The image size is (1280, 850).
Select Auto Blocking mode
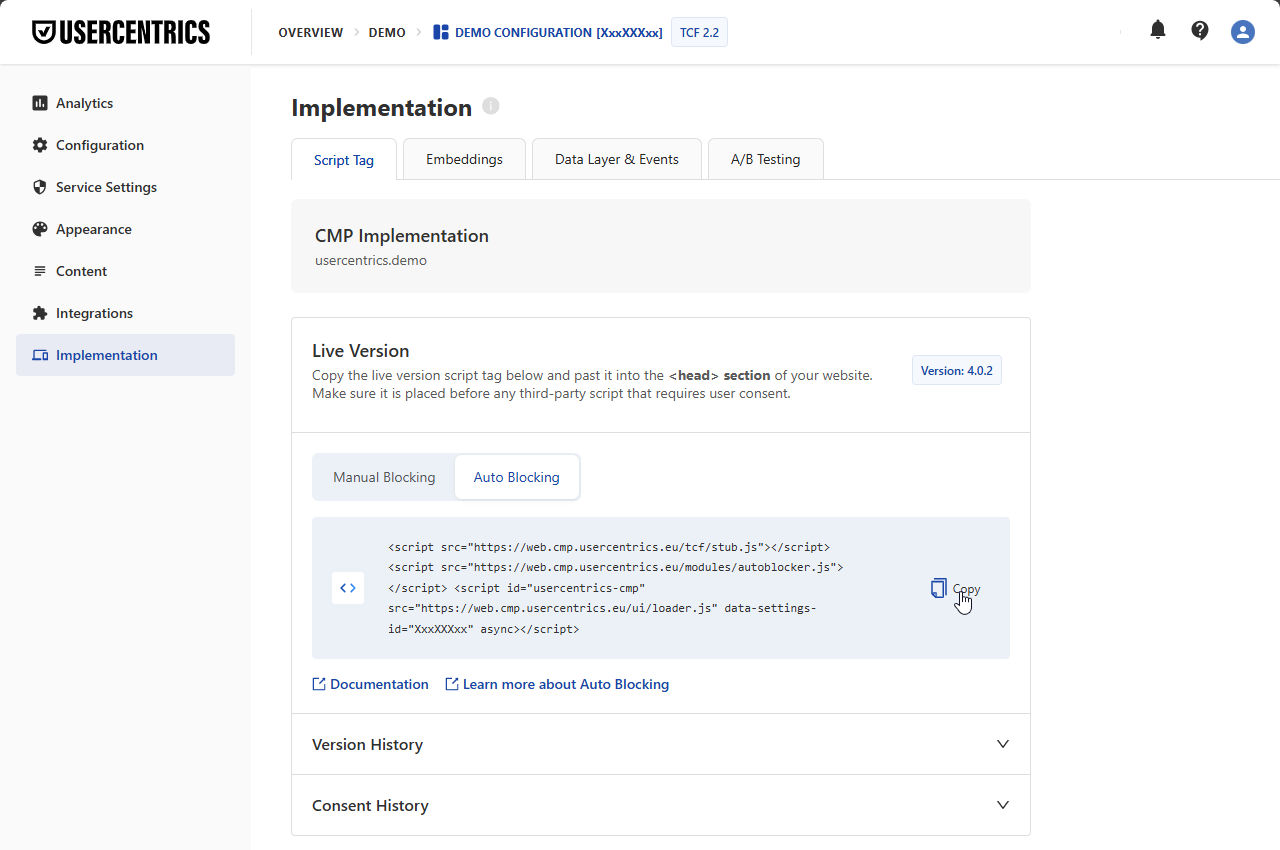tap(517, 477)
